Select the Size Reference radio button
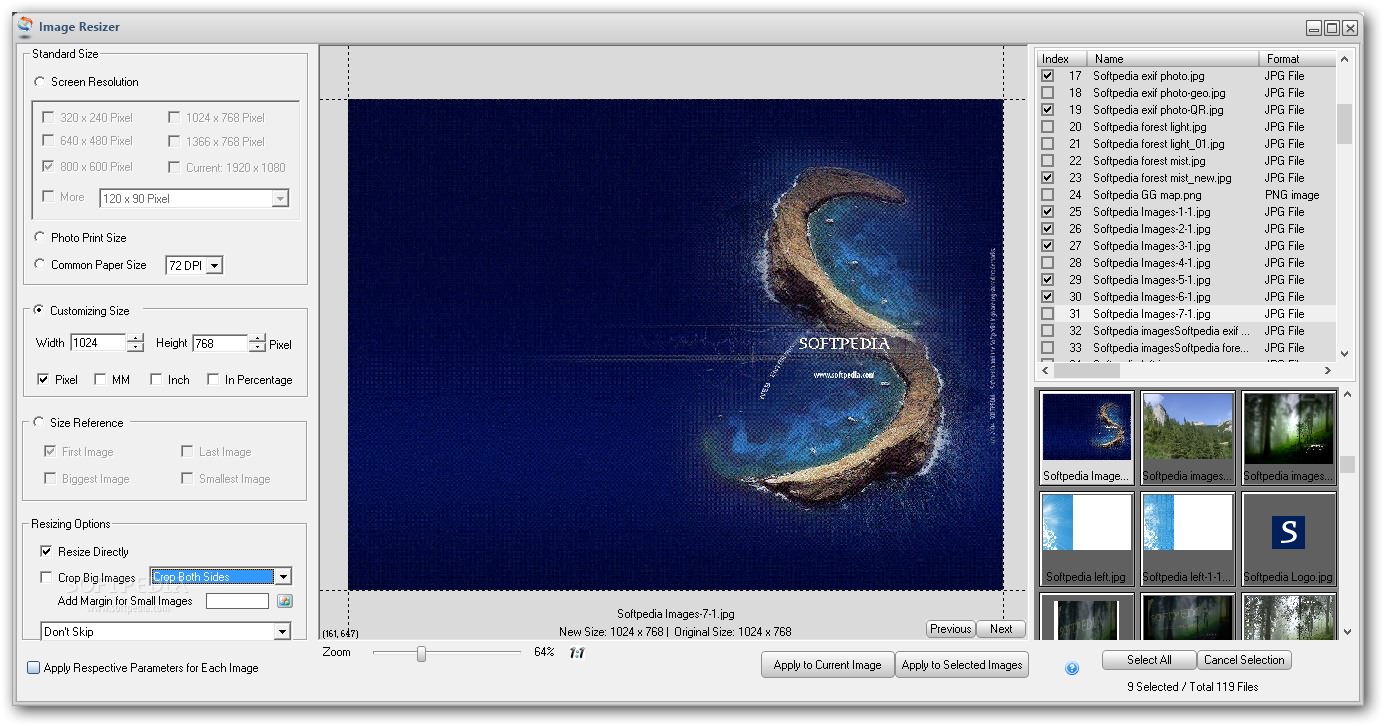The image size is (1384, 726). pos(39,423)
